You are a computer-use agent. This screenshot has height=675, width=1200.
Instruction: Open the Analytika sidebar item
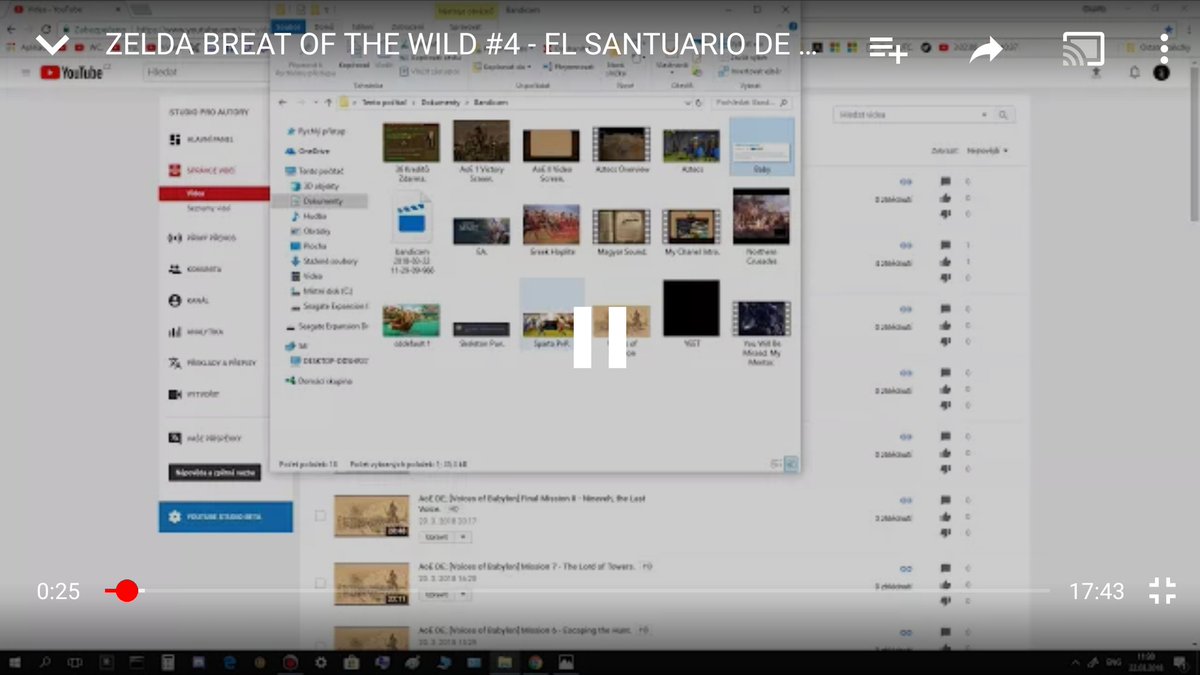[197, 331]
